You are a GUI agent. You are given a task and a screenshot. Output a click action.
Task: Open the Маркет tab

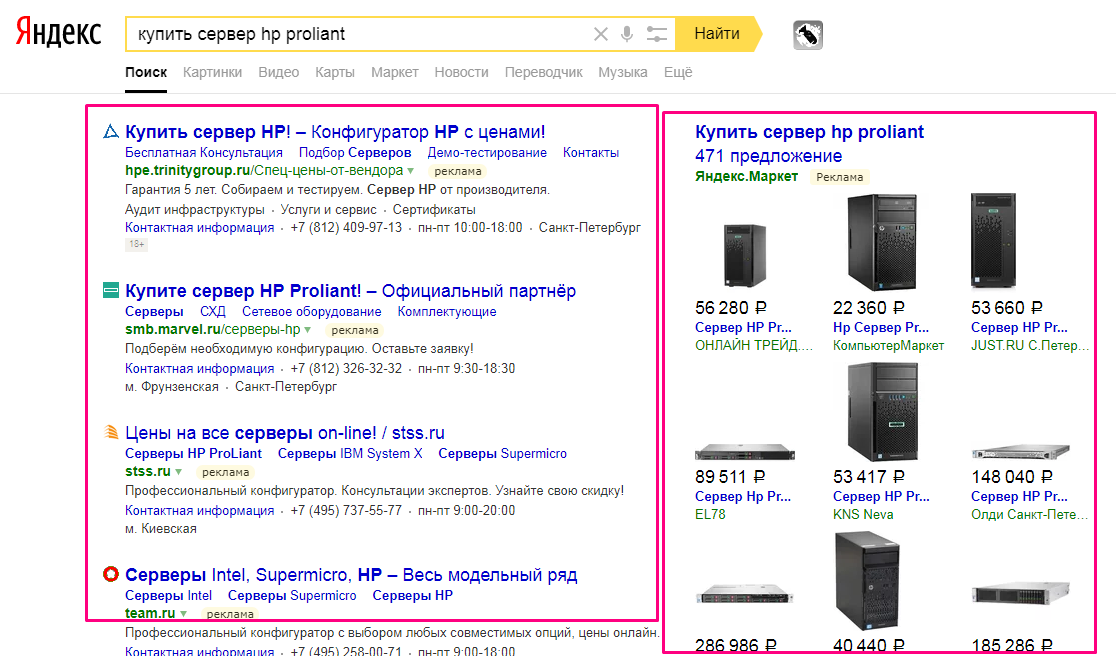(394, 72)
